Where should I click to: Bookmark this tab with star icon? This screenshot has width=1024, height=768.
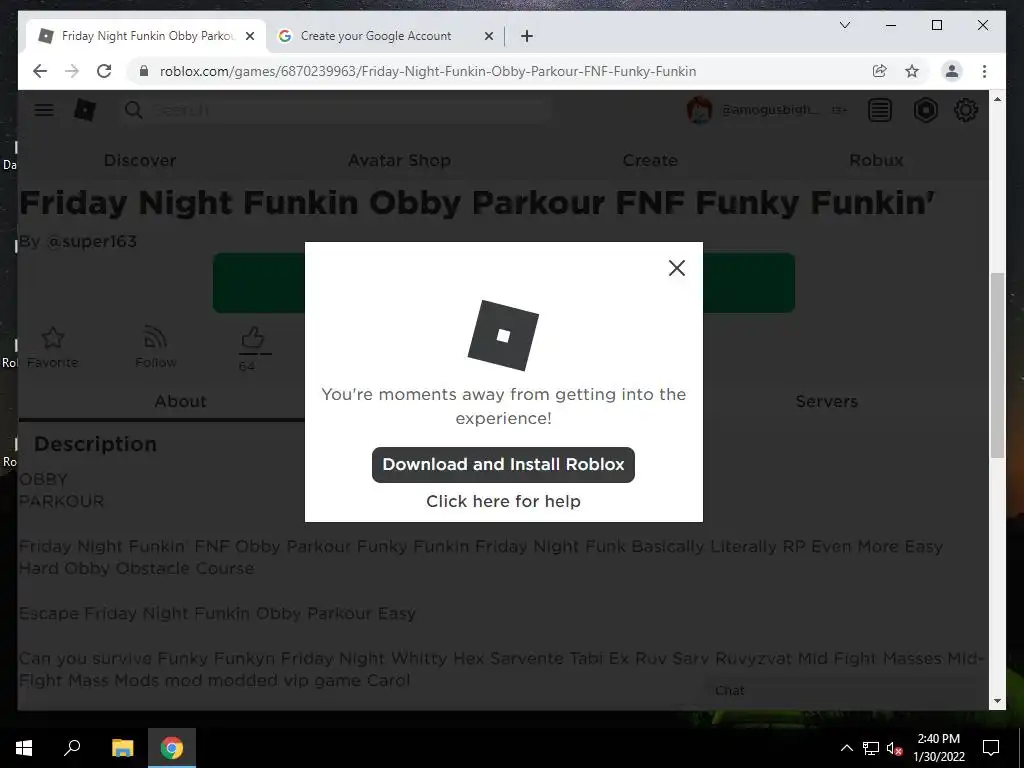912,71
